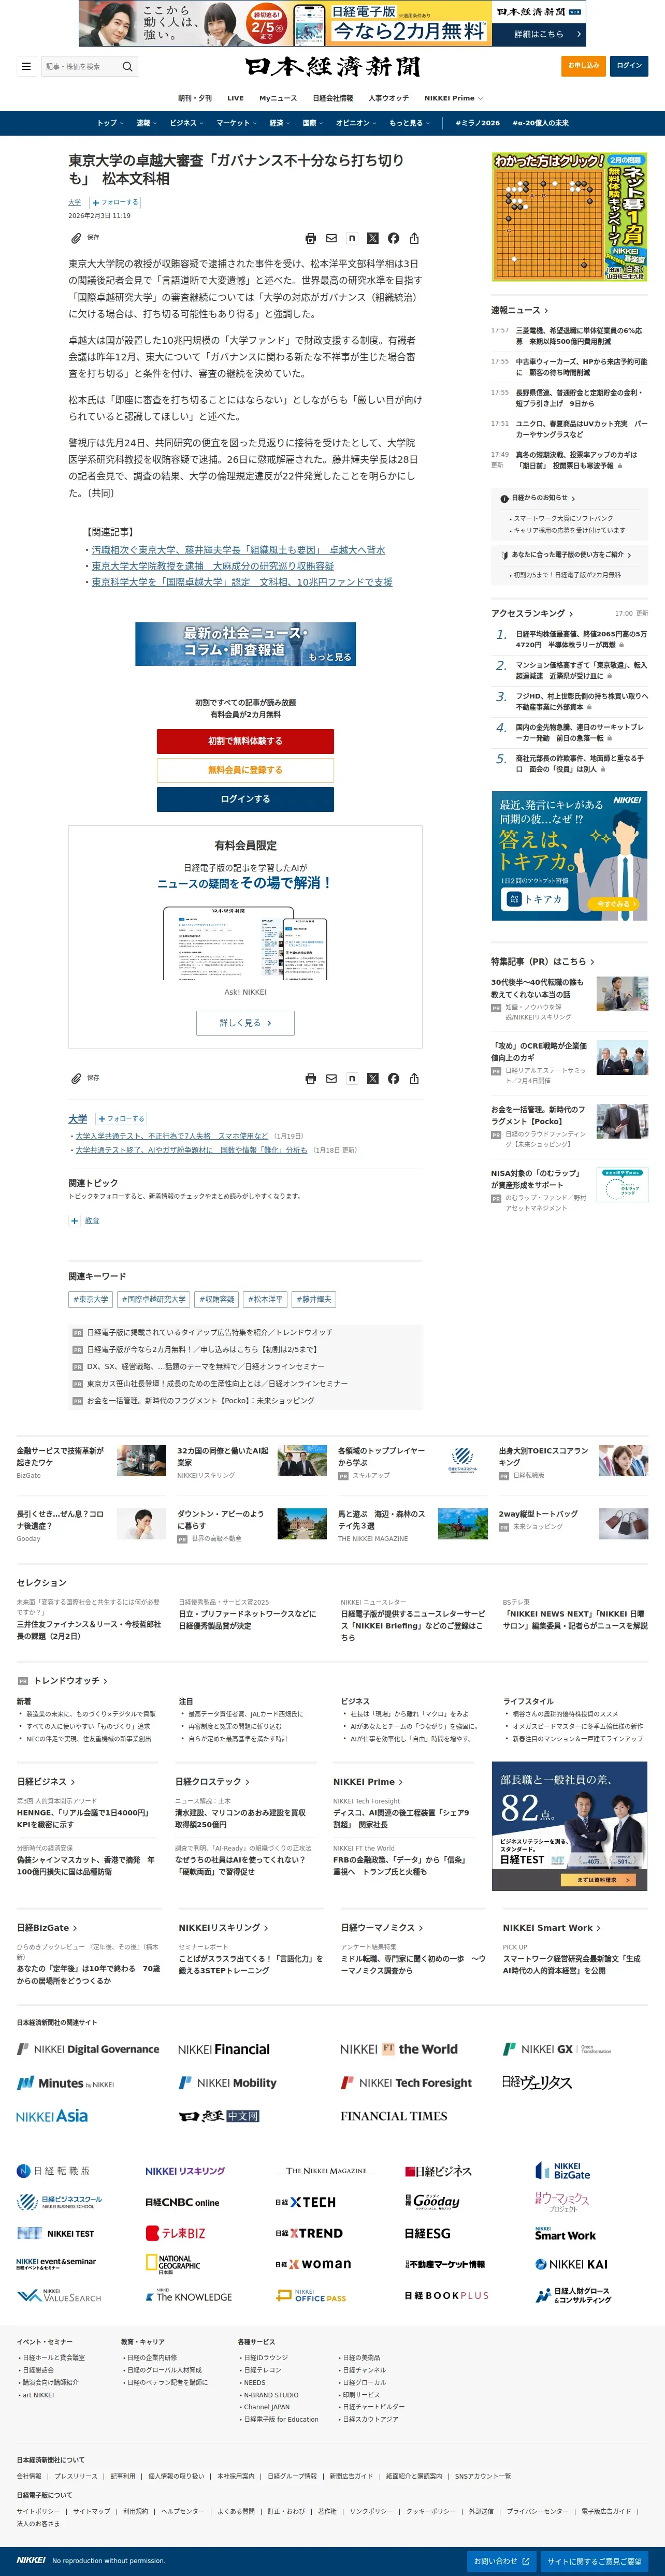Open the トレンドウオッチ heading link
This screenshot has width=665, height=2576.
tap(70, 1681)
